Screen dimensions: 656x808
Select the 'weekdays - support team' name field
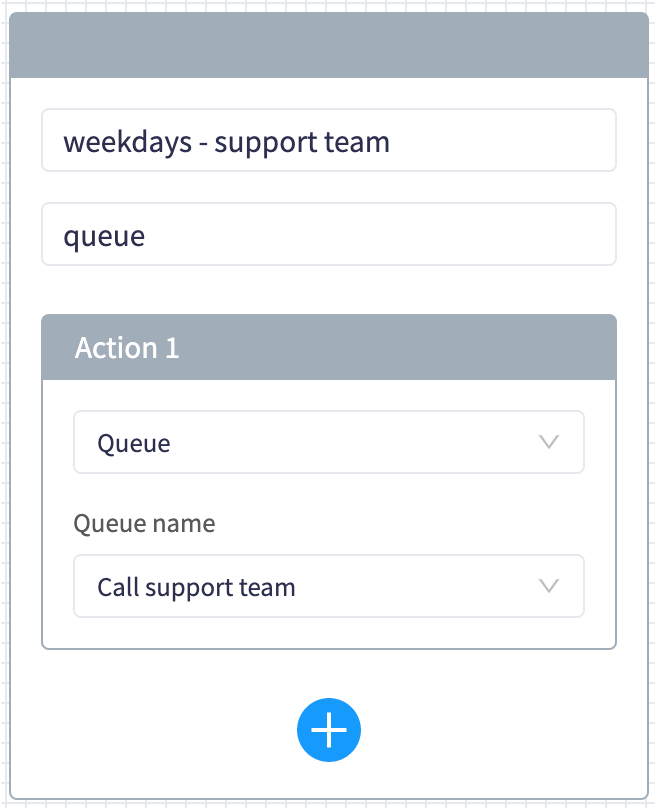tap(329, 140)
